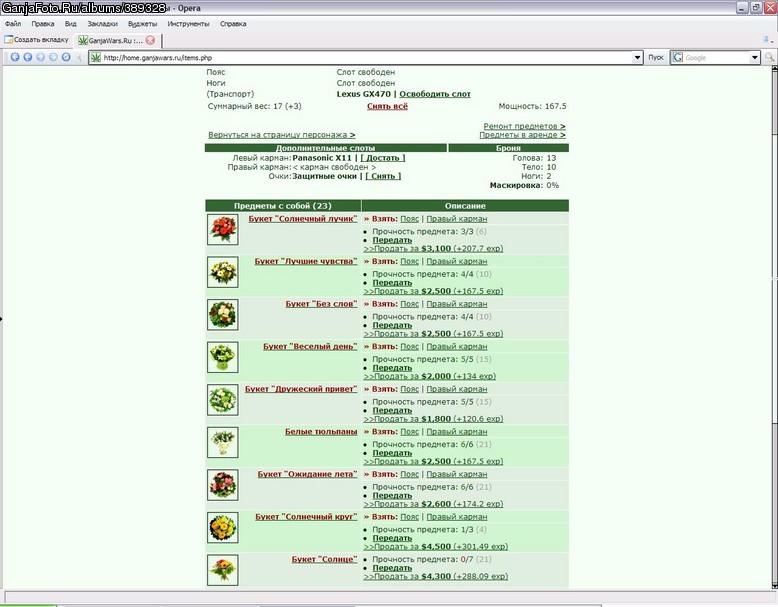
Task: Sell Ожидание лета for $2,600 link
Action: [433, 504]
